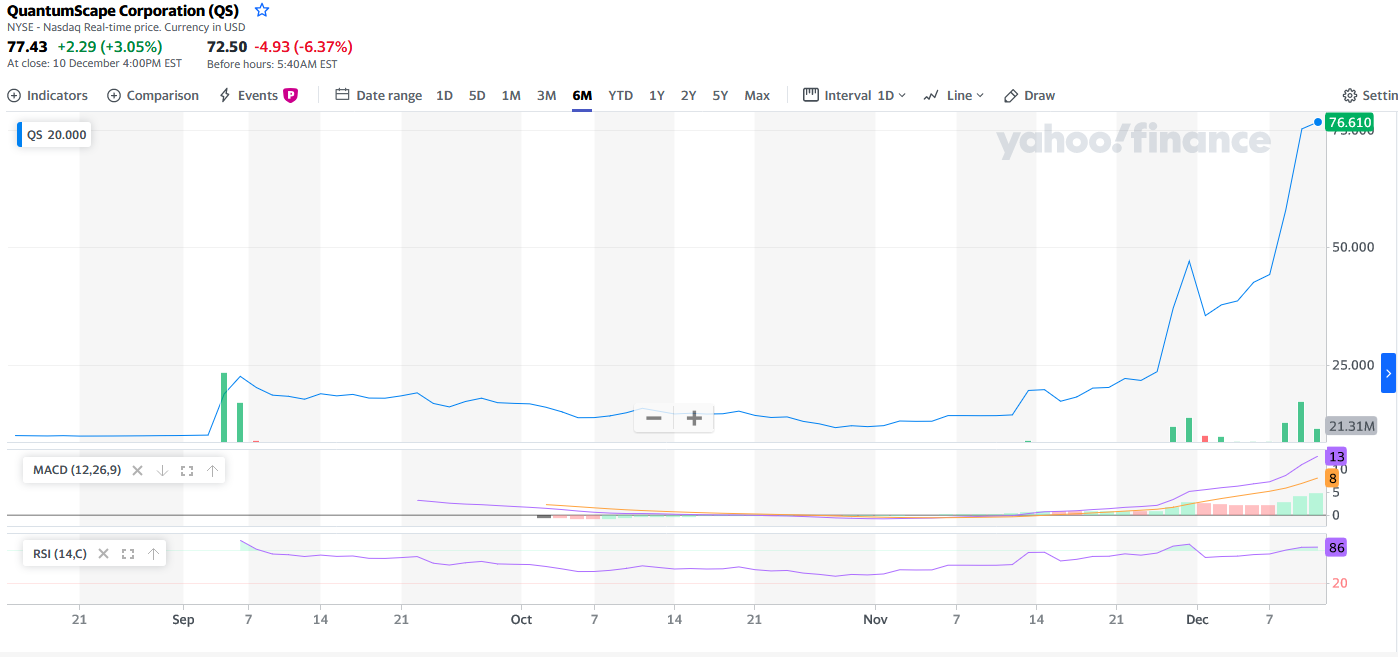Remove the MACD indicator panel
The width and height of the screenshot is (1398, 657).
138,470
